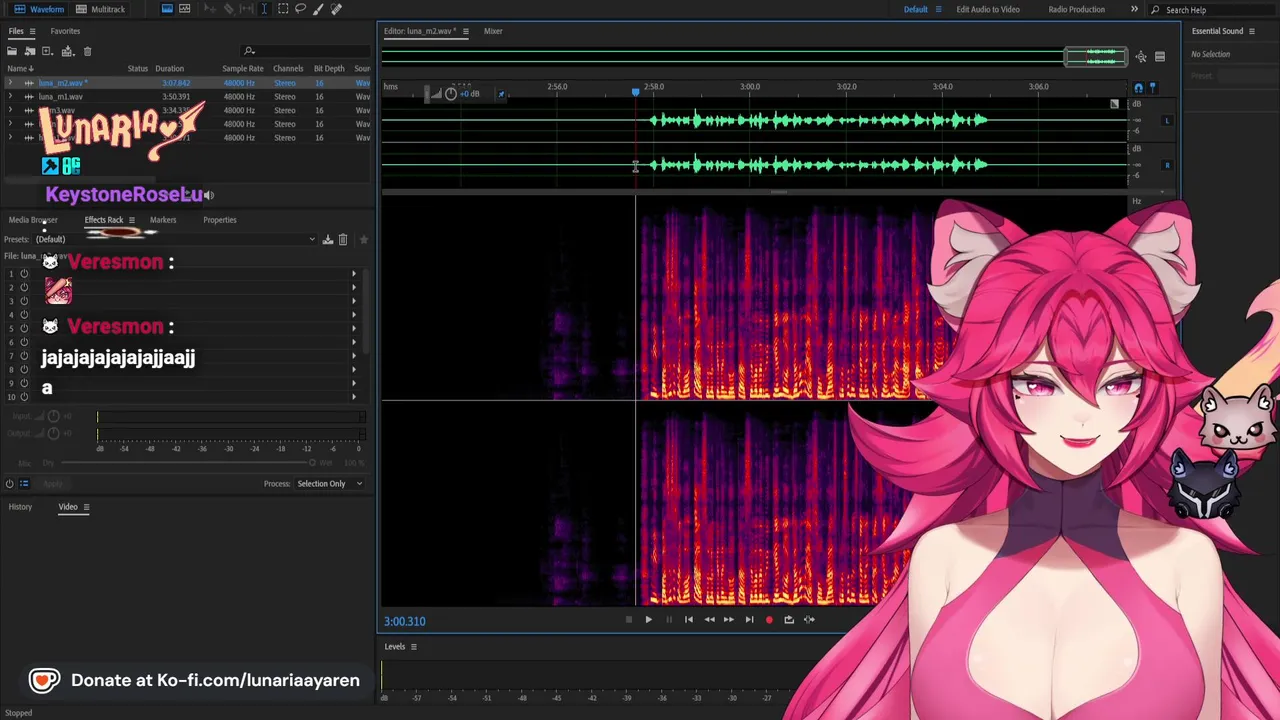Click the overview navigator zoom box
This screenshot has width=1280, height=720.
click(x=1095, y=56)
